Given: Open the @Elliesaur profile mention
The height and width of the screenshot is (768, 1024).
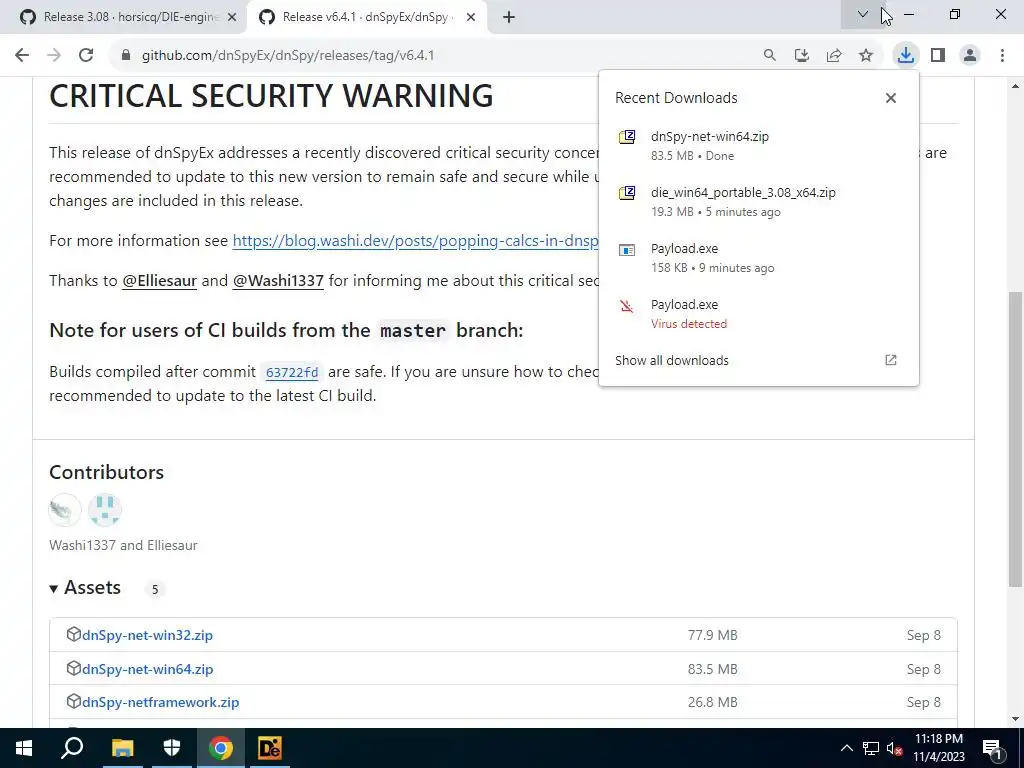Looking at the screenshot, I should [159, 281].
